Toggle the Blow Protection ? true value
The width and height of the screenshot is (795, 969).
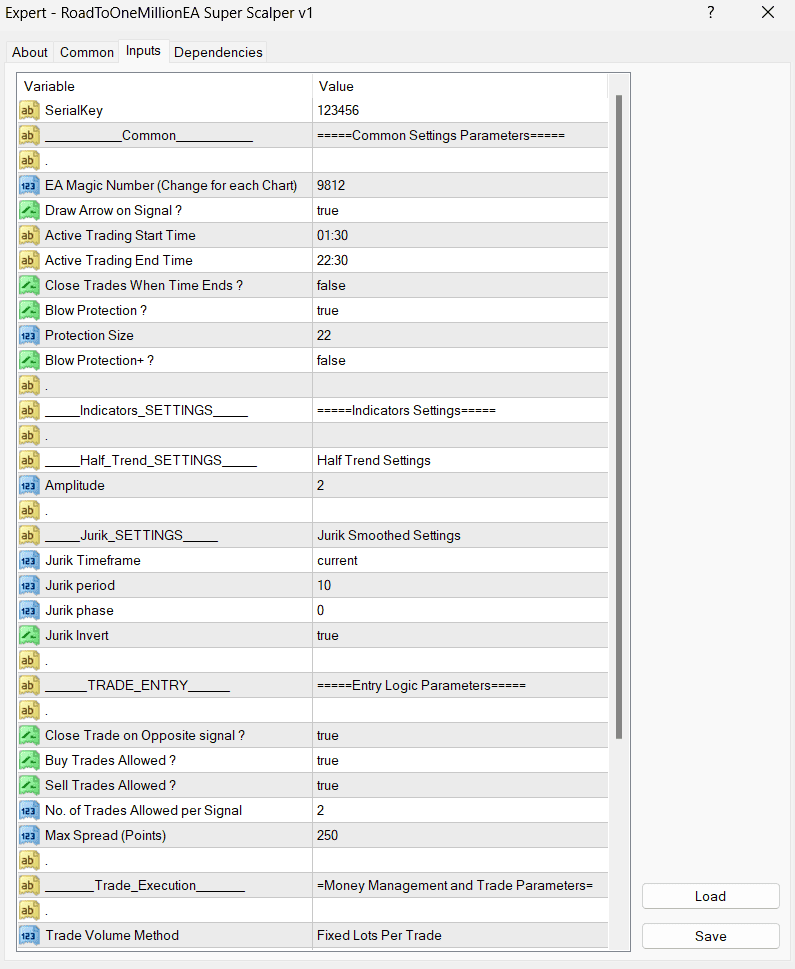pos(460,310)
